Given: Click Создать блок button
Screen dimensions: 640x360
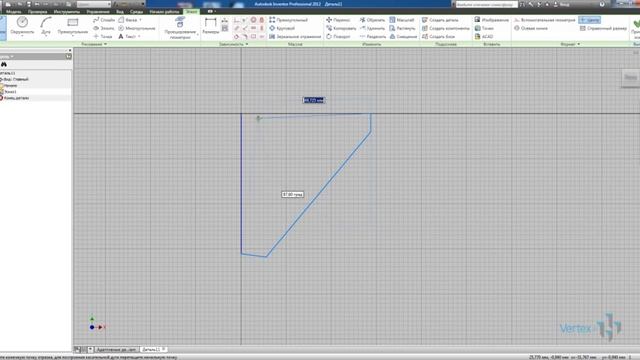Looking at the screenshot, I should click(438, 36).
